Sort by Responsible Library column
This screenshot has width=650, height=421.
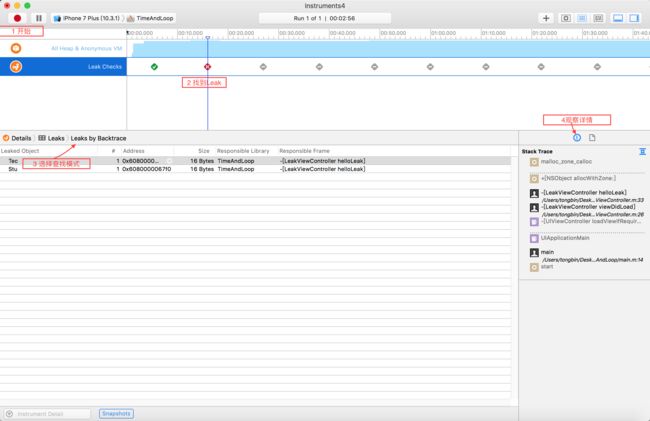(x=243, y=151)
